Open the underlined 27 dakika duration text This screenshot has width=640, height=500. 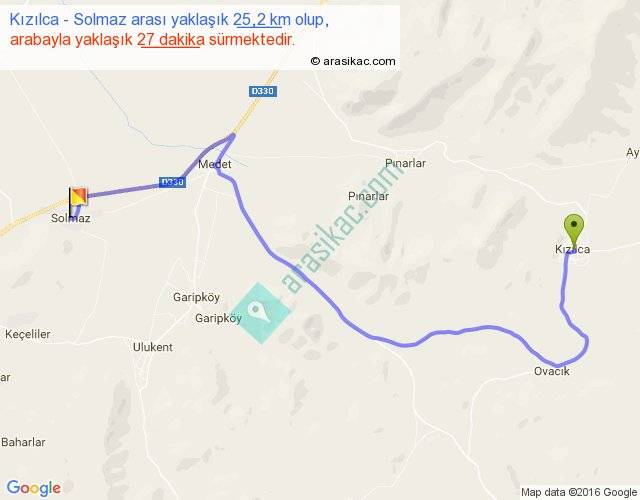[x=171, y=40]
